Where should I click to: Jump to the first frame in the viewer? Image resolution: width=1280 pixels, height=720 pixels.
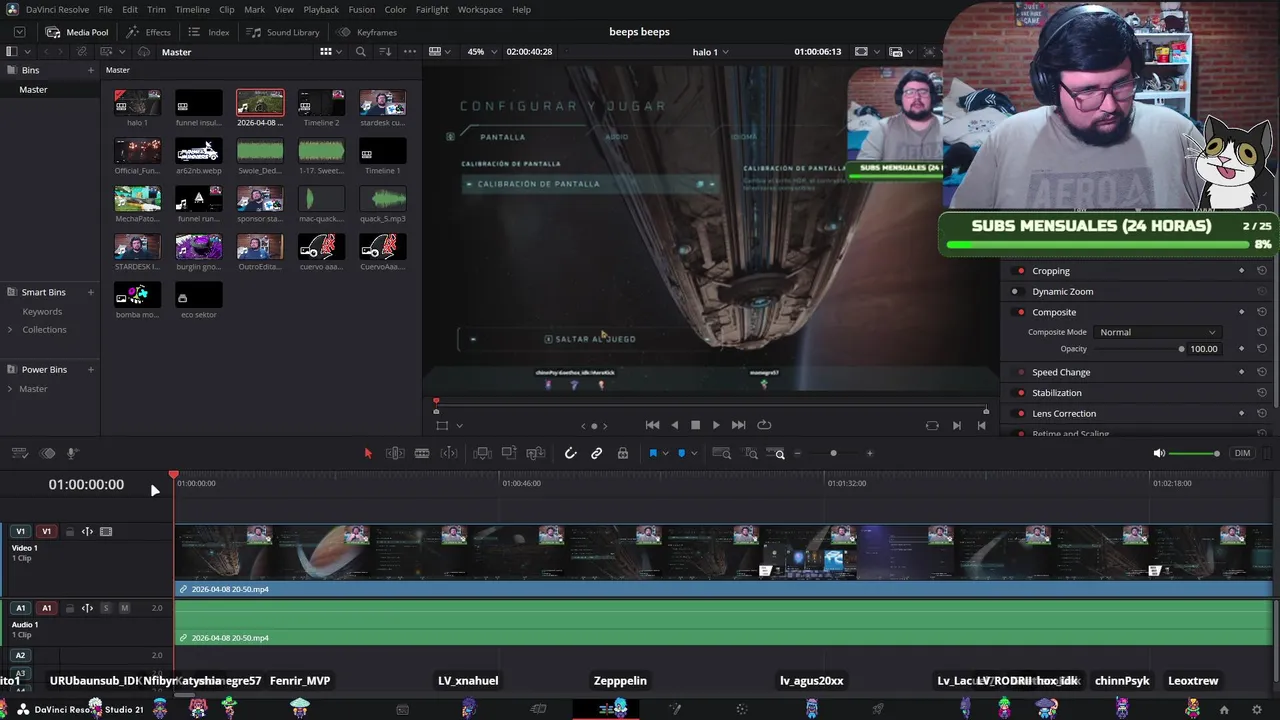(652, 425)
